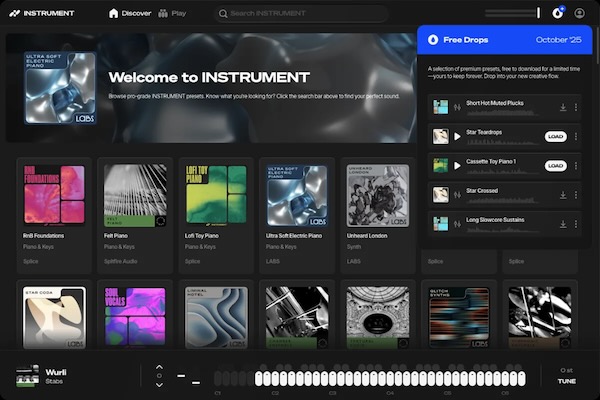Preview-play the Star Teardrops preset

pyautogui.click(x=457, y=136)
